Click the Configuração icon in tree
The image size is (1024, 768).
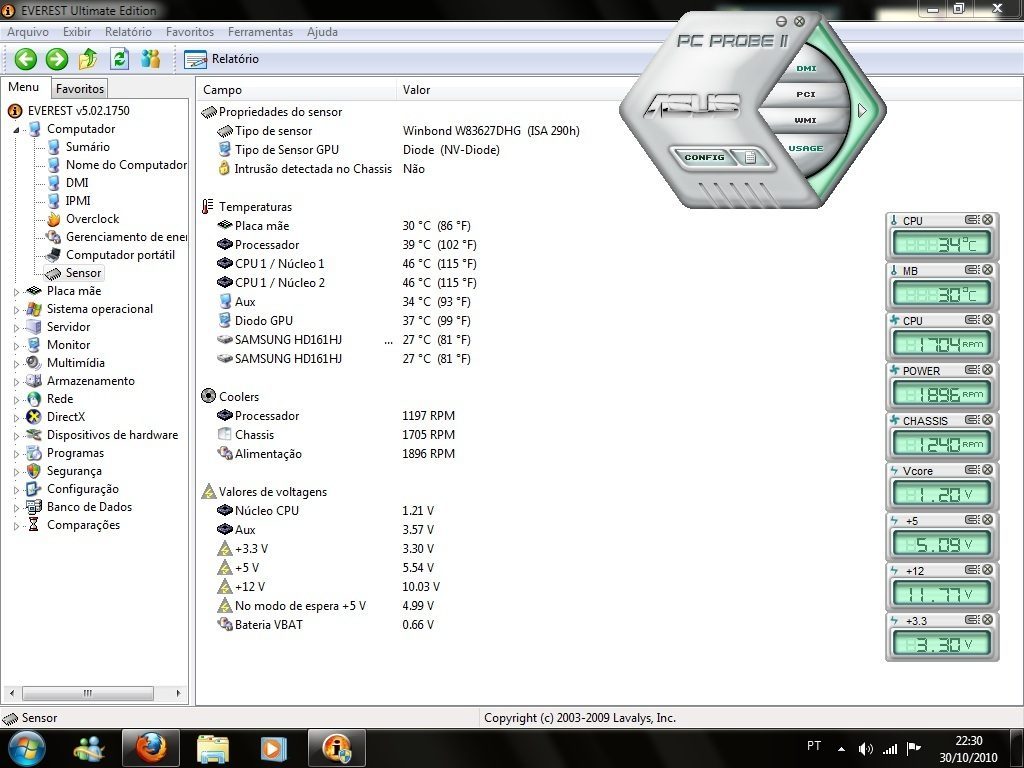pyautogui.click(x=33, y=489)
